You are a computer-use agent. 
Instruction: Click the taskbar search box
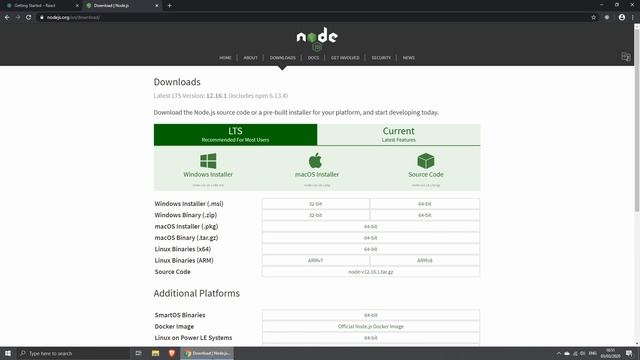coord(73,353)
